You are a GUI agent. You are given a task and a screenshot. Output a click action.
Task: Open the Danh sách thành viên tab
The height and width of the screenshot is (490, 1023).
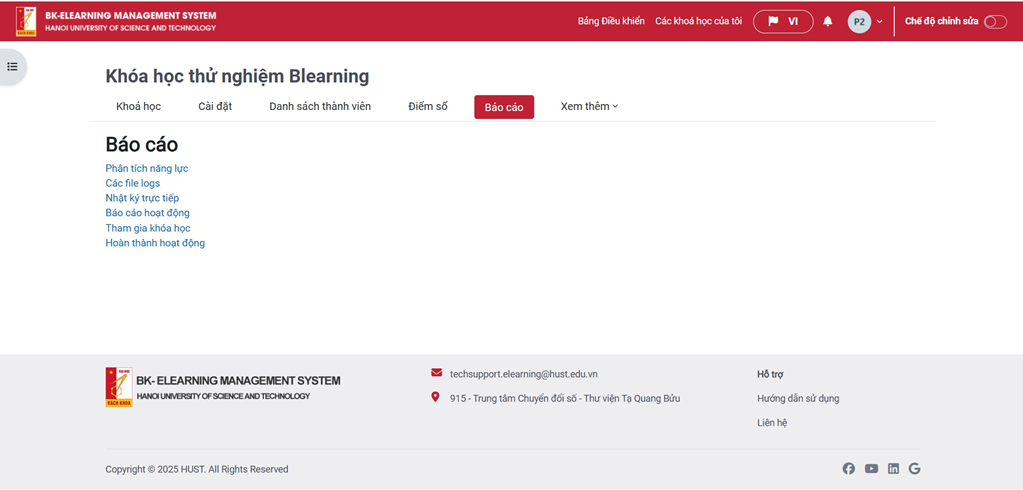tap(320, 106)
